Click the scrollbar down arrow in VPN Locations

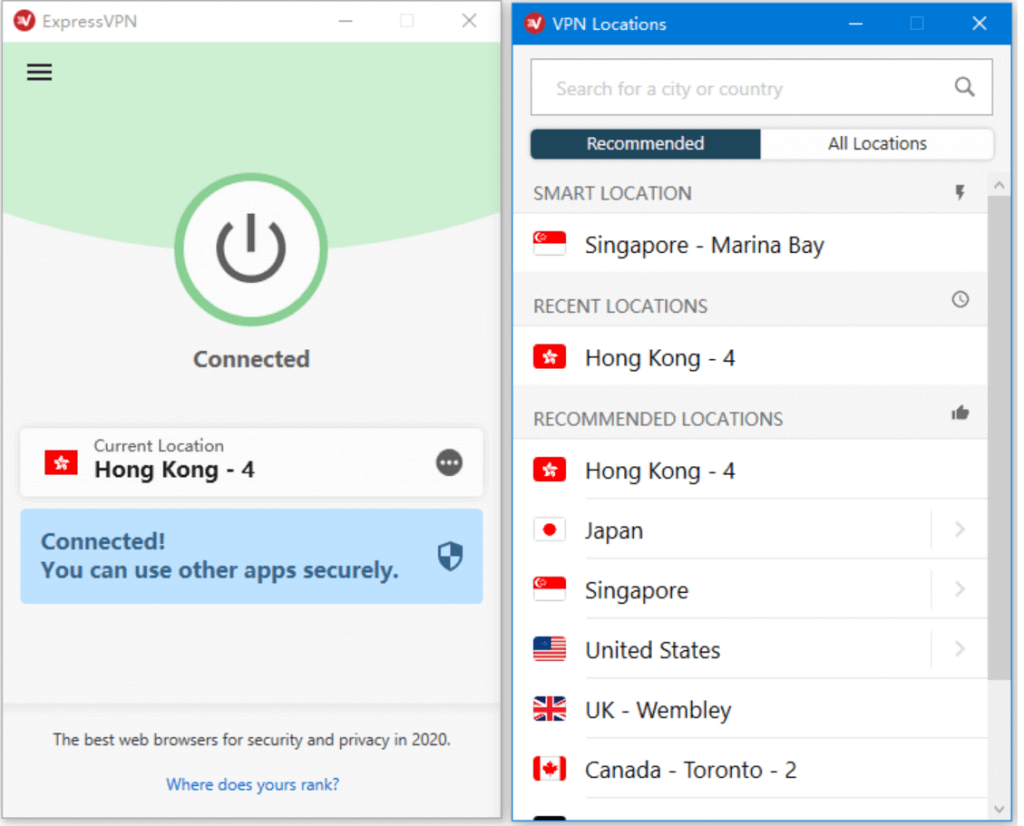click(999, 809)
